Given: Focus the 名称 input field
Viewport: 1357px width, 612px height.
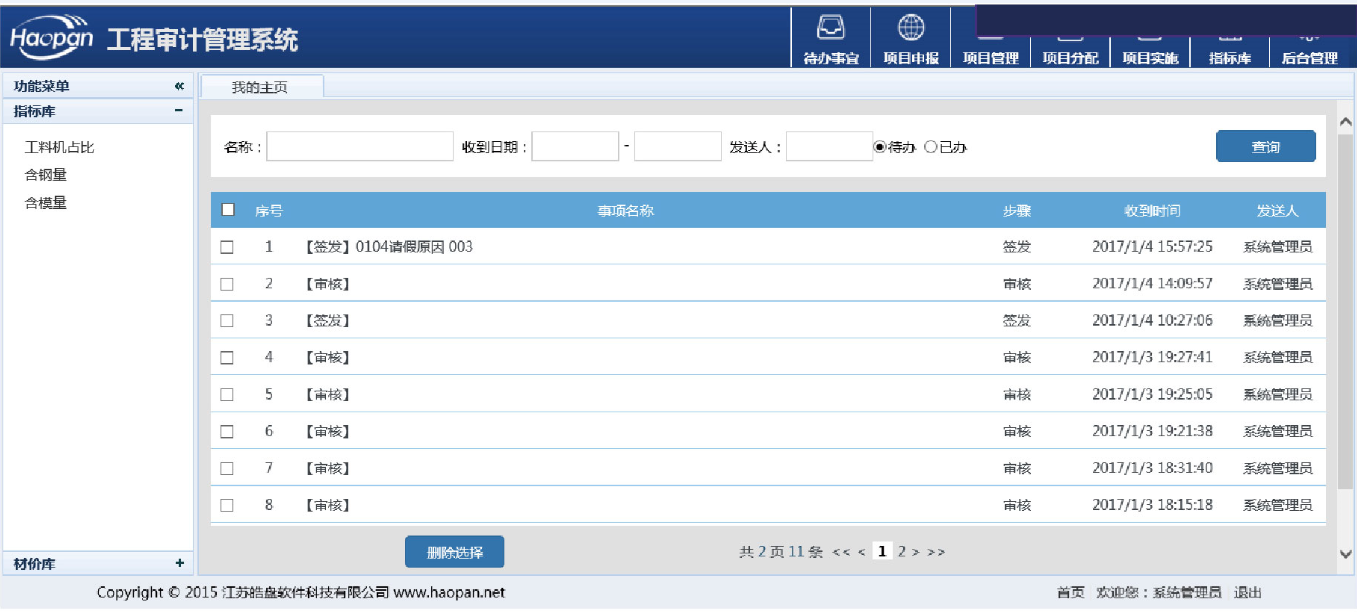Looking at the screenshot, I should click(x=359, y=147).
